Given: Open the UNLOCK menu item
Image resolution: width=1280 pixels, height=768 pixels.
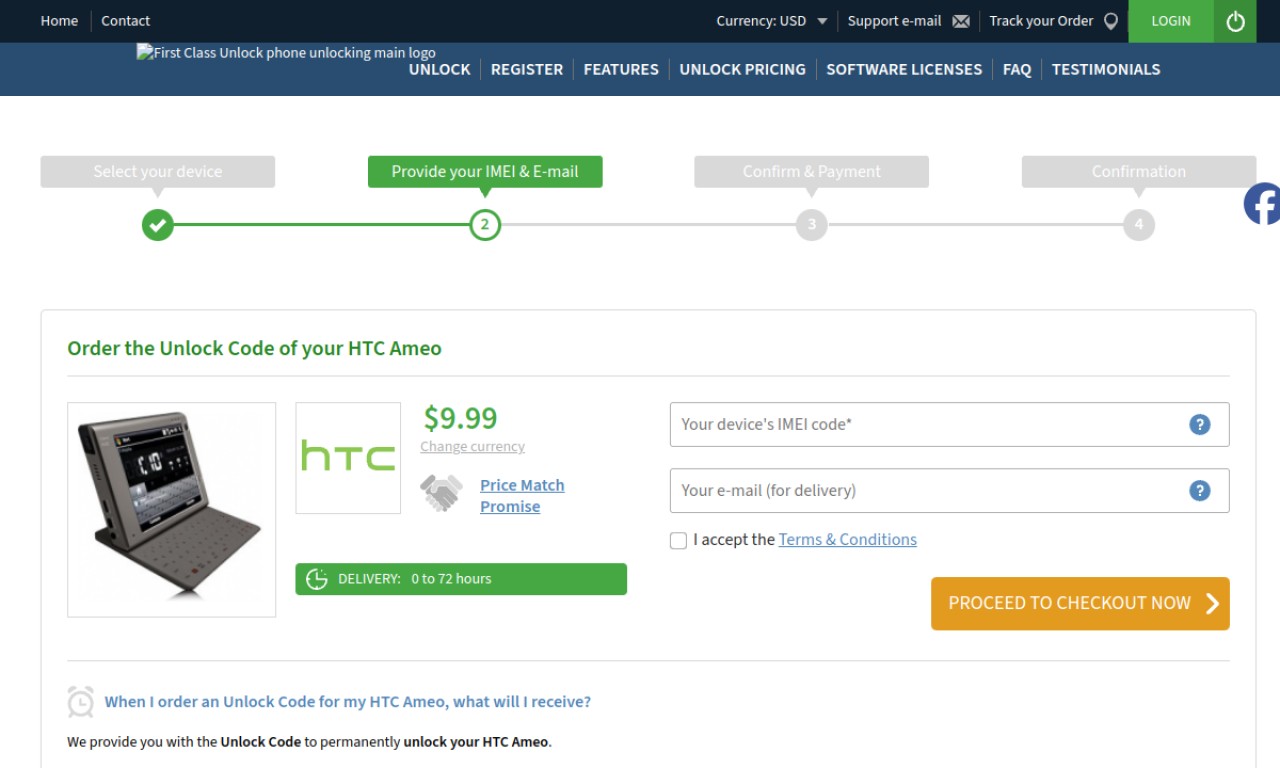Looking at the screenshot, I should (x=439, y=70).
